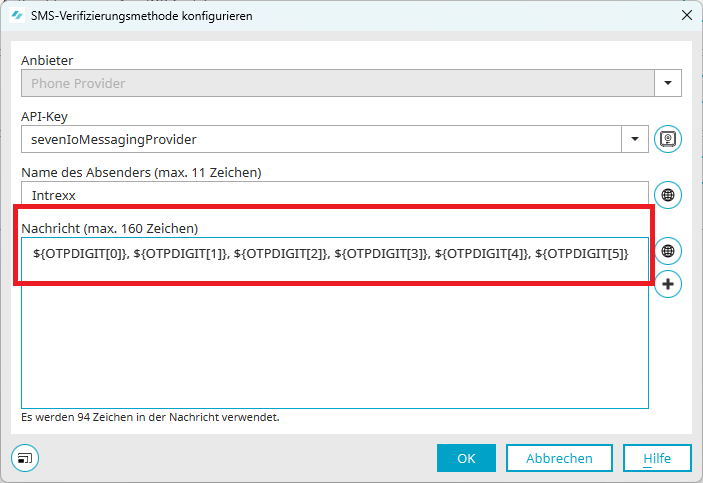Open the API-Key dropdown arrow
The width and height of the screenshot is (703, 483).
pyautogui.click(x=634, y=139)
